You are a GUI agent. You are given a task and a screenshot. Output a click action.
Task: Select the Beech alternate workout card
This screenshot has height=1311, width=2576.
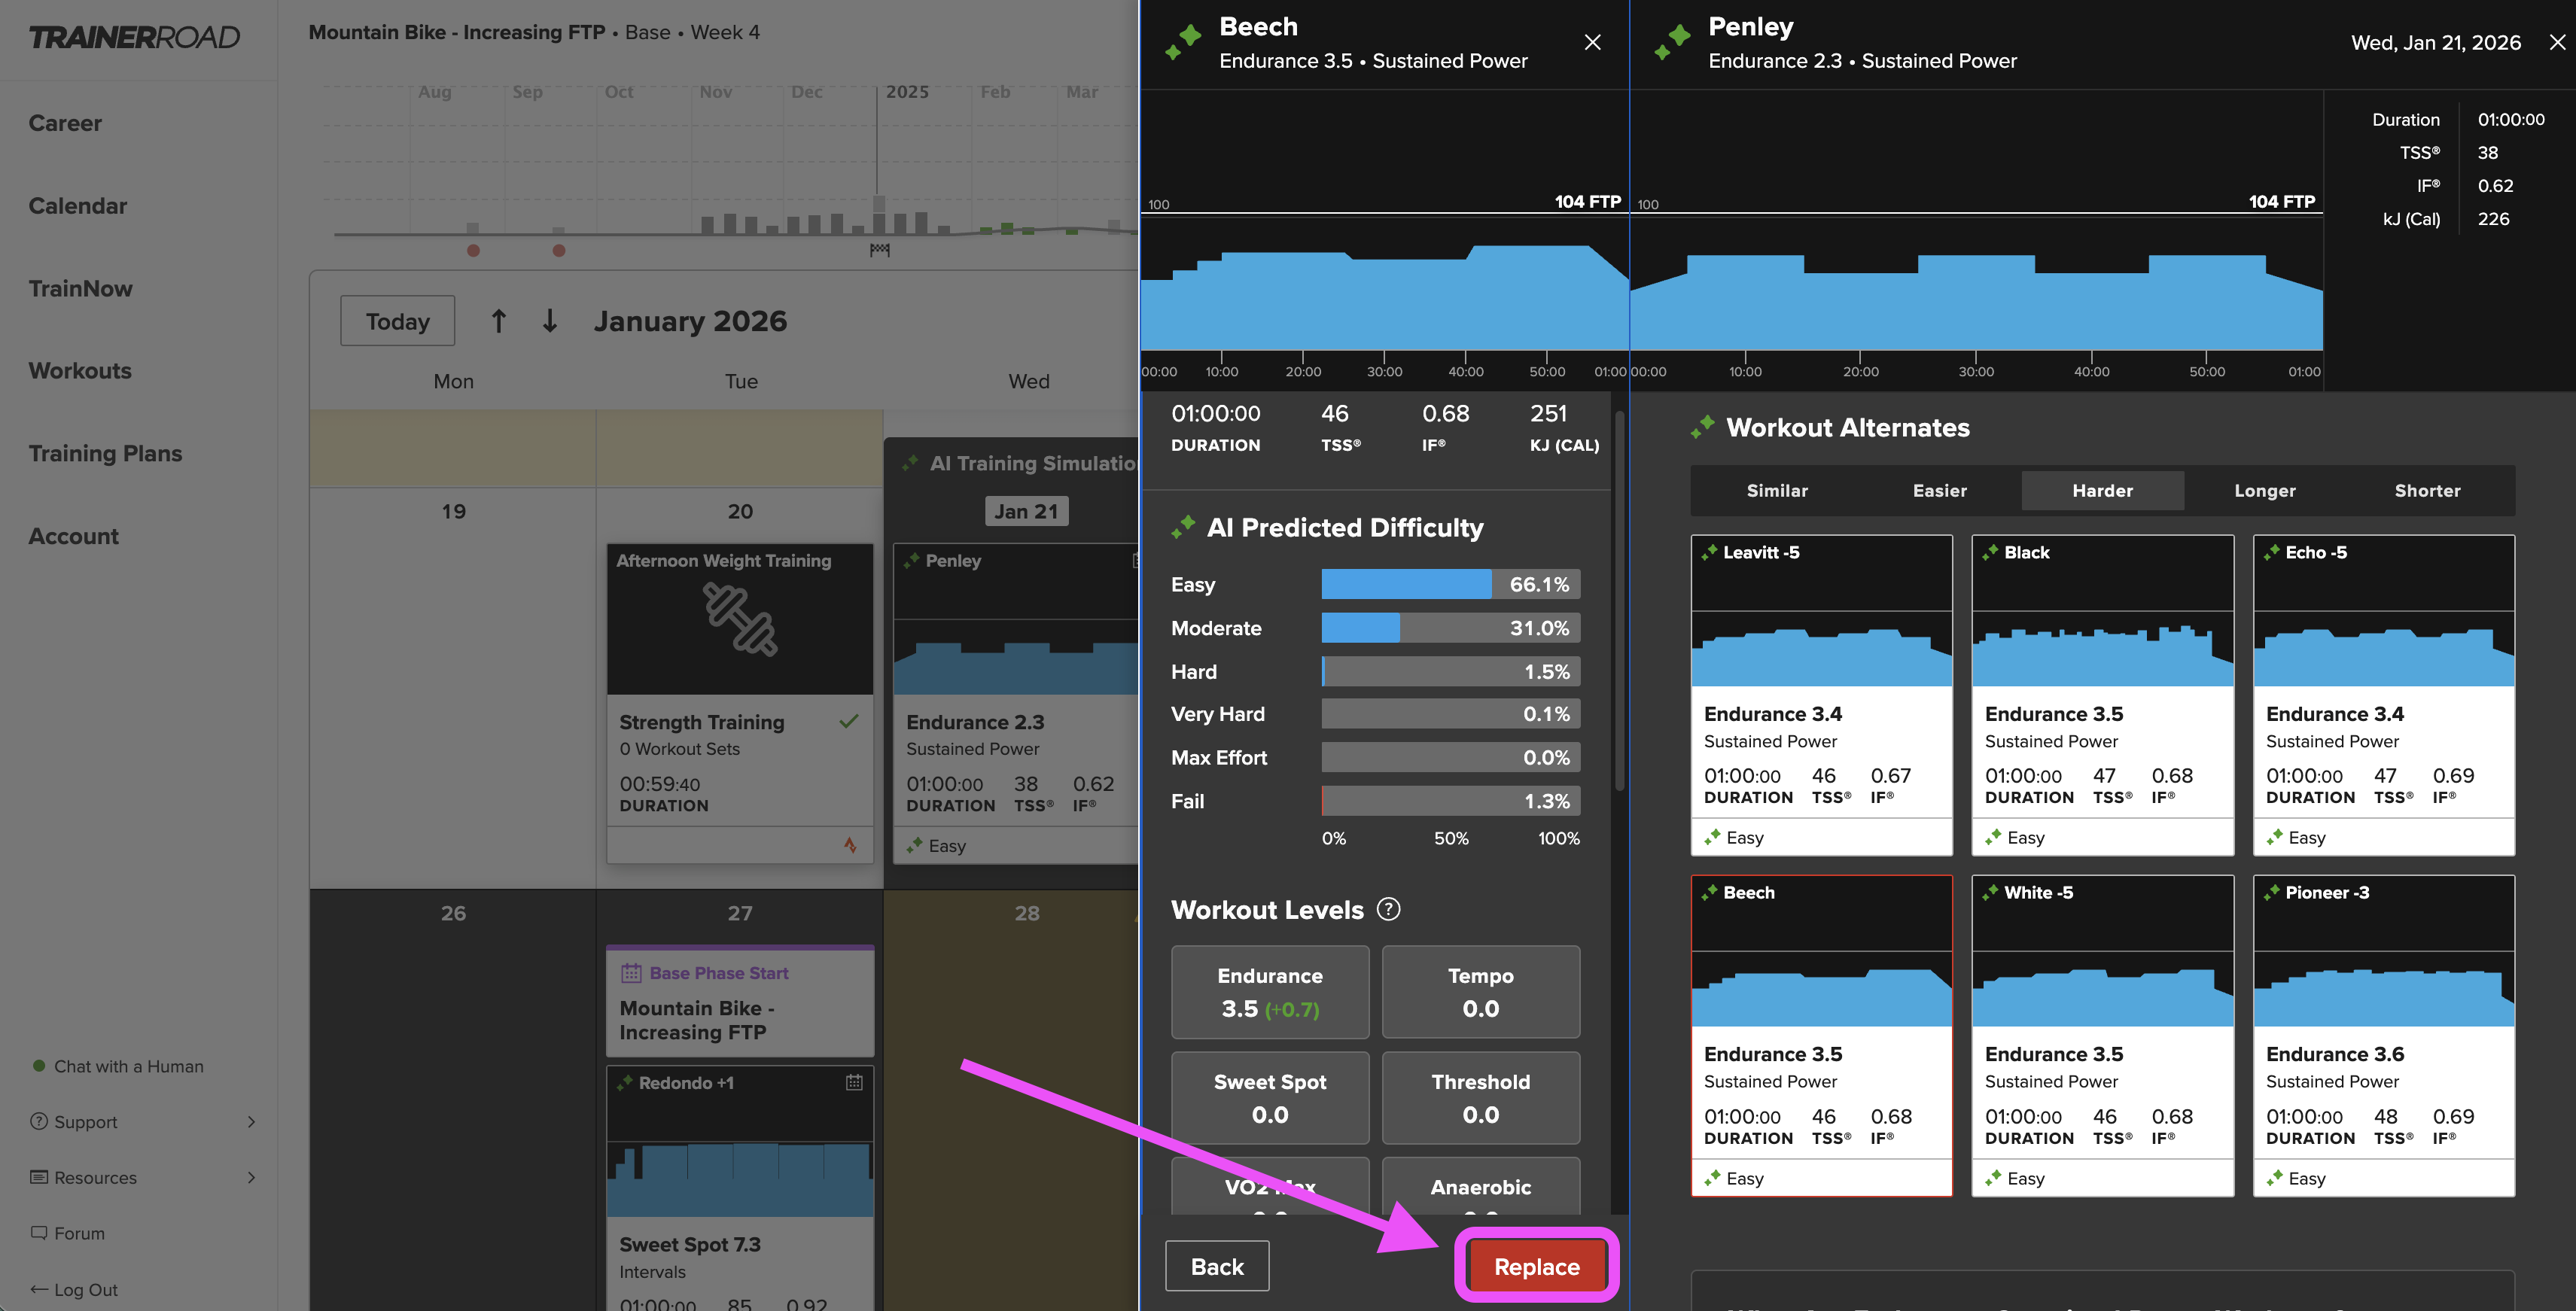tap(1821, 1036)
